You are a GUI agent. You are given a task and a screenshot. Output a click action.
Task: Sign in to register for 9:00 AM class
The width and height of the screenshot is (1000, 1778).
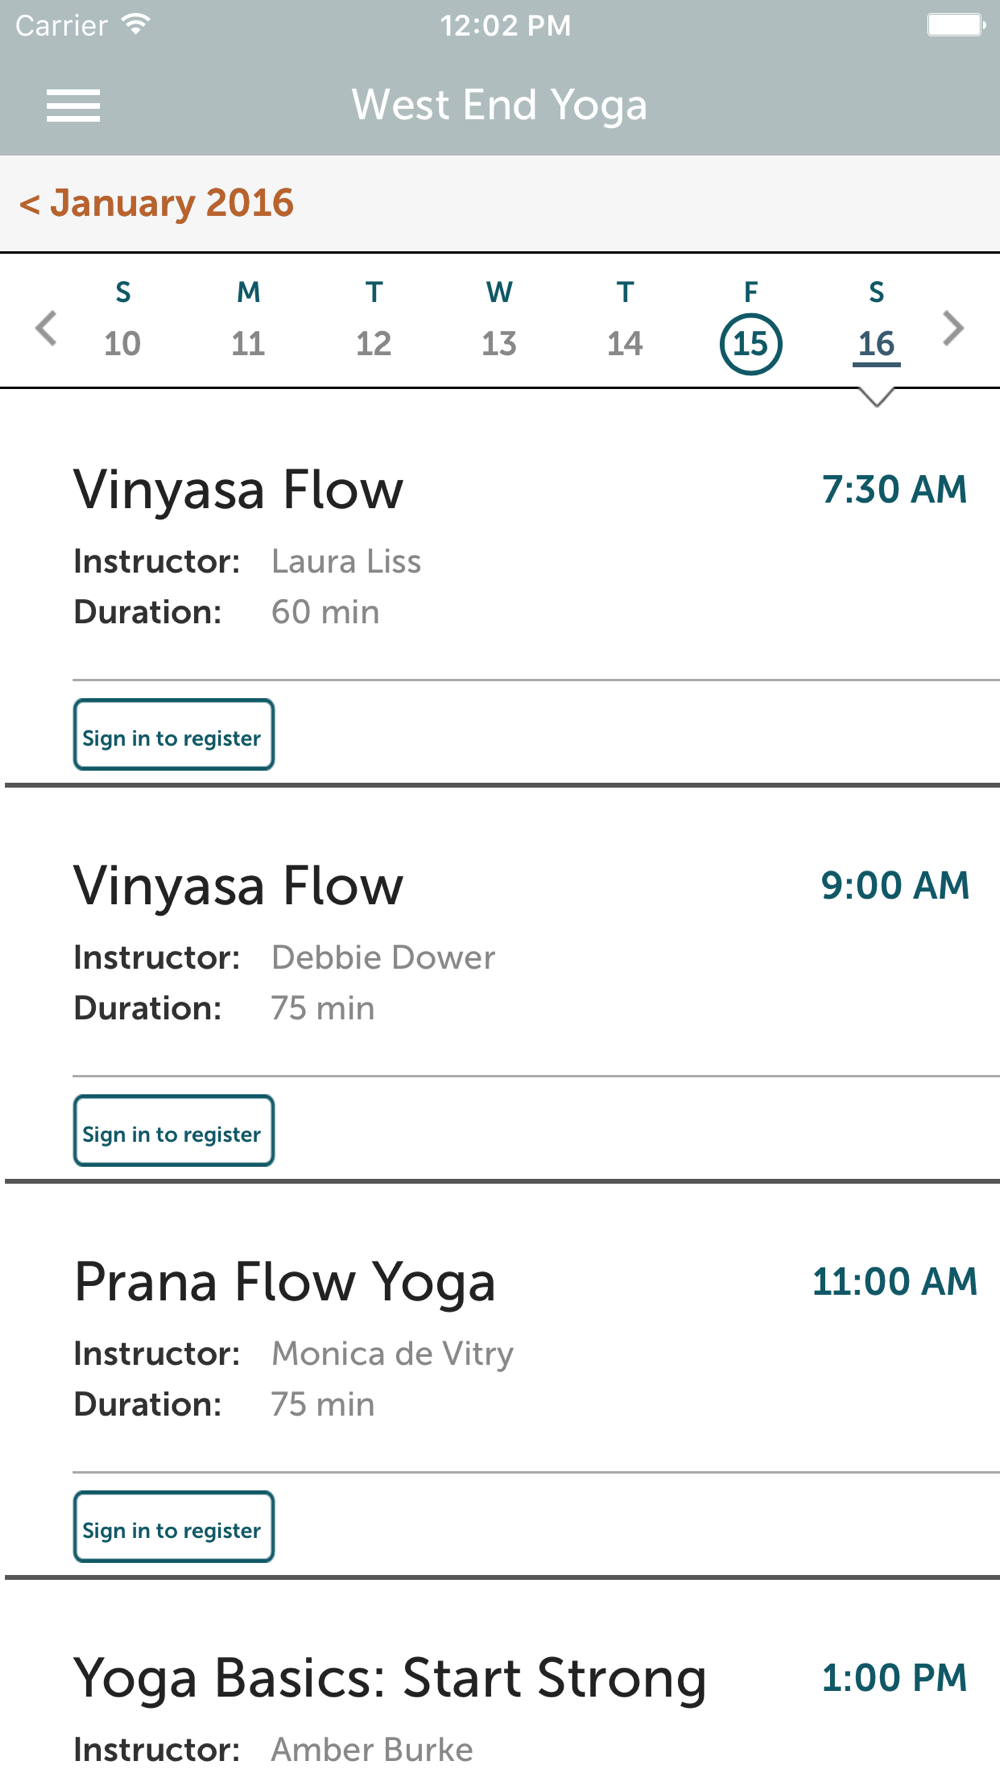tap(174, 1131)
